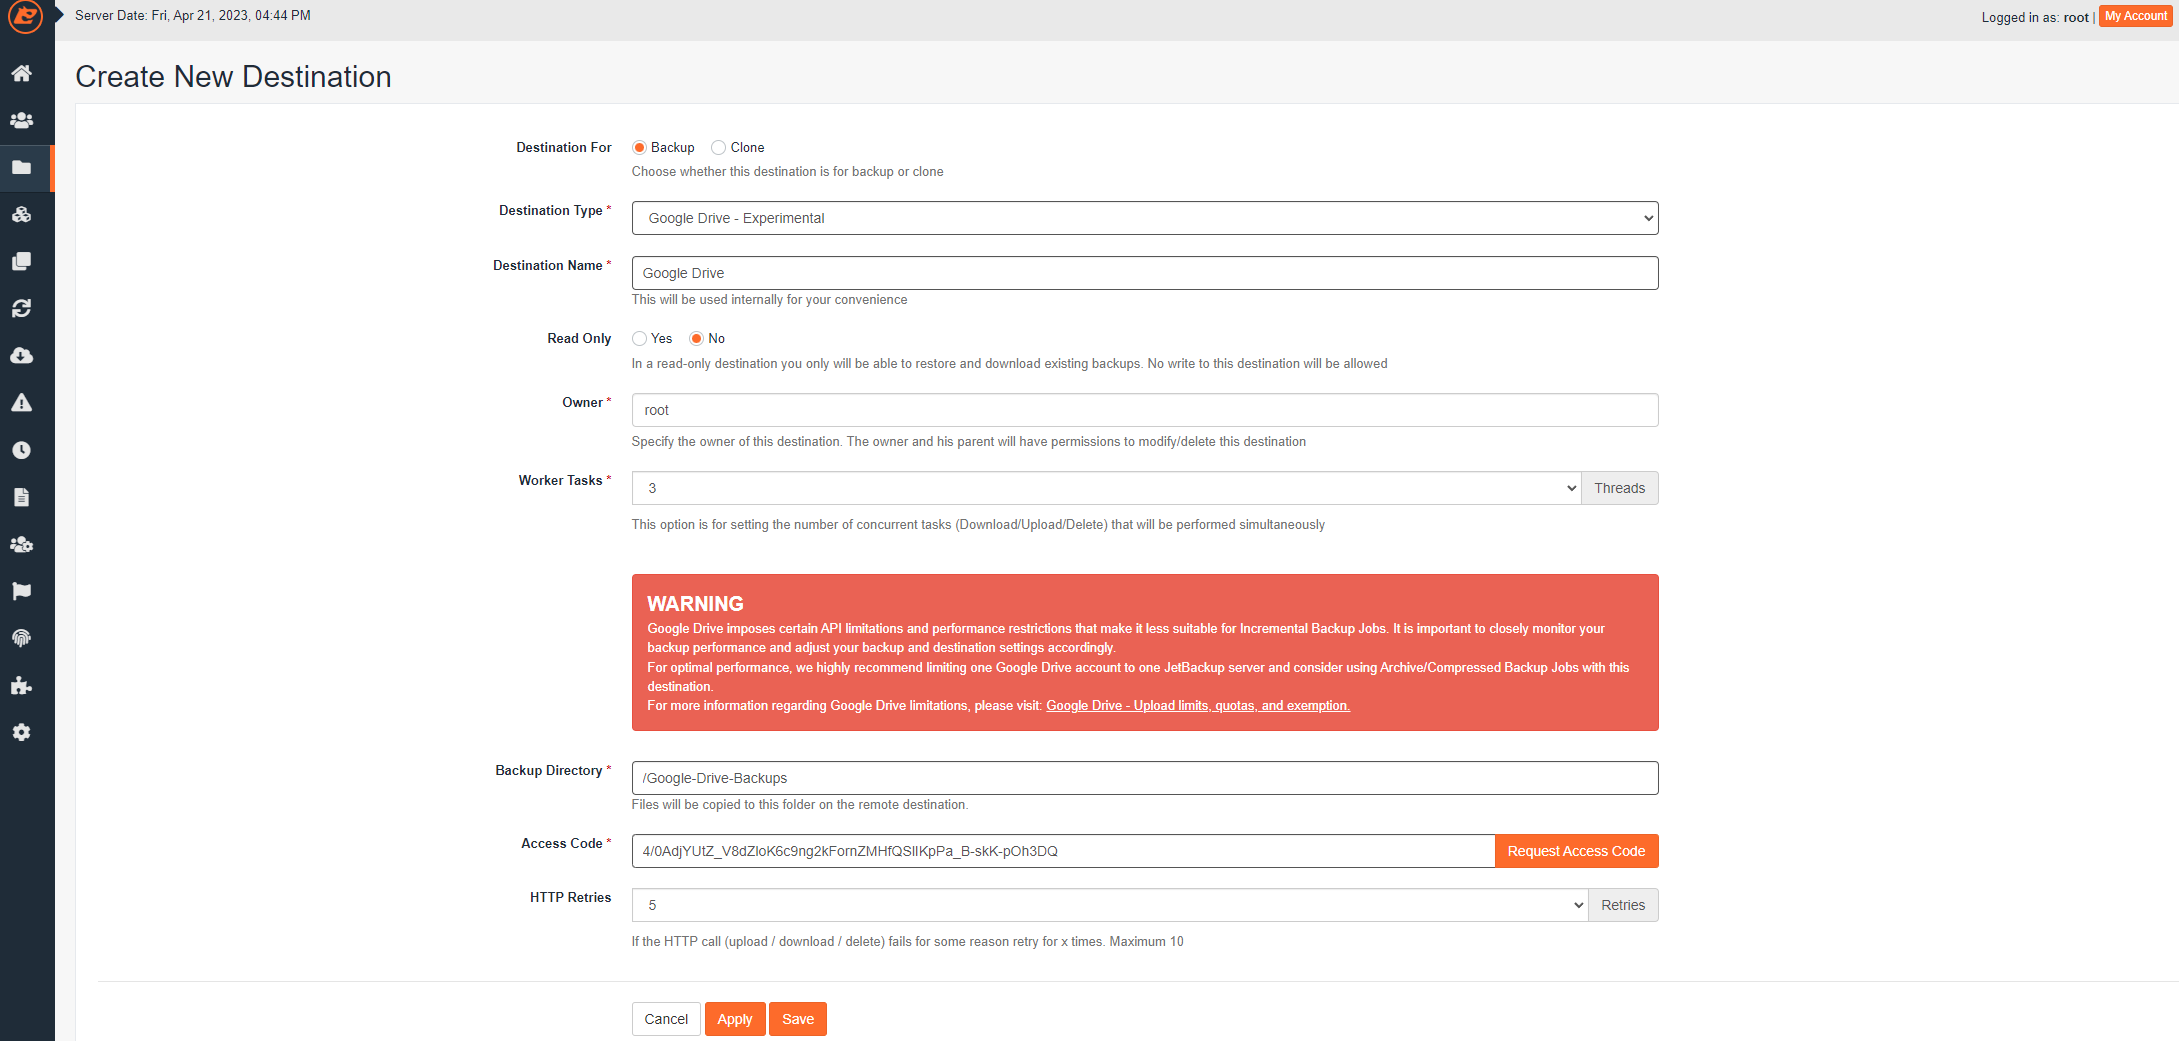Select Backup for Destination For

pyautogui.click(x=639, y=148)
